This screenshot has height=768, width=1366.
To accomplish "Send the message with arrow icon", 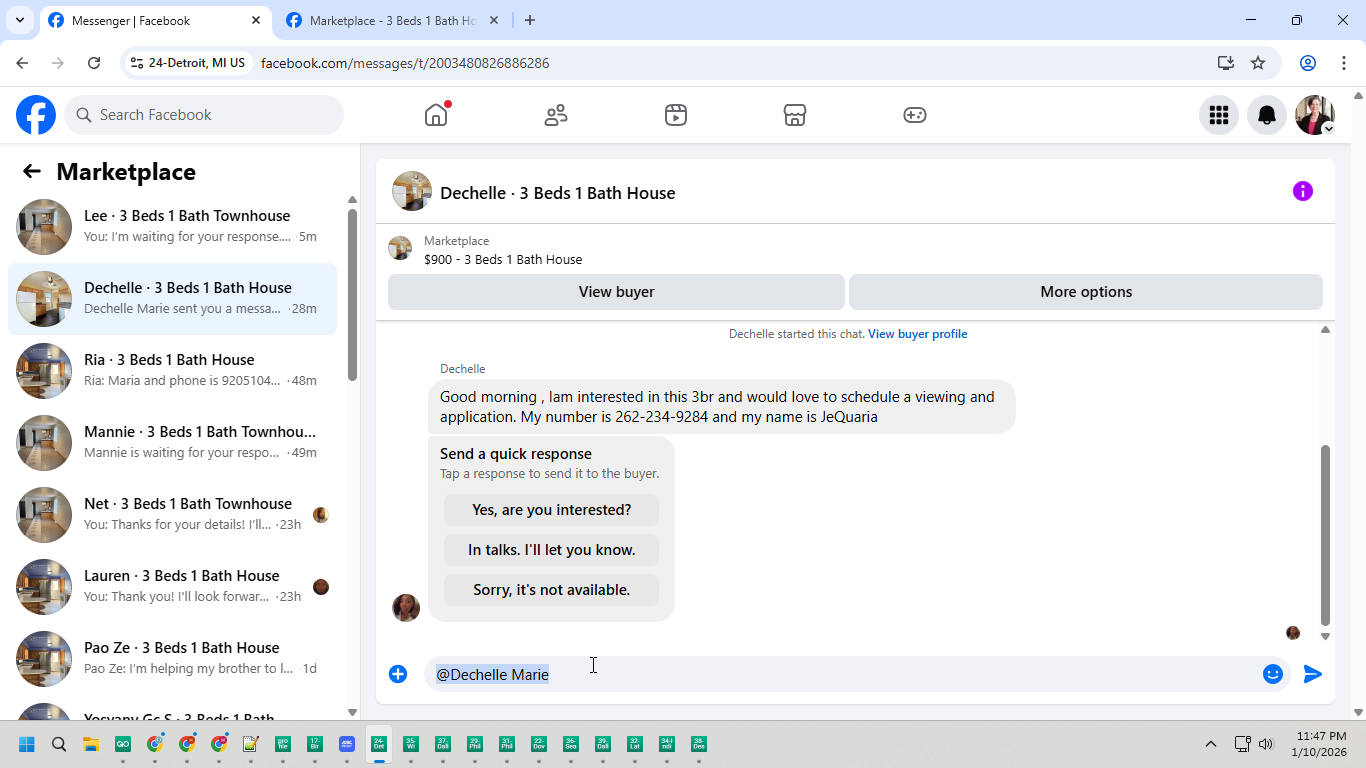I will [1313, 674].
